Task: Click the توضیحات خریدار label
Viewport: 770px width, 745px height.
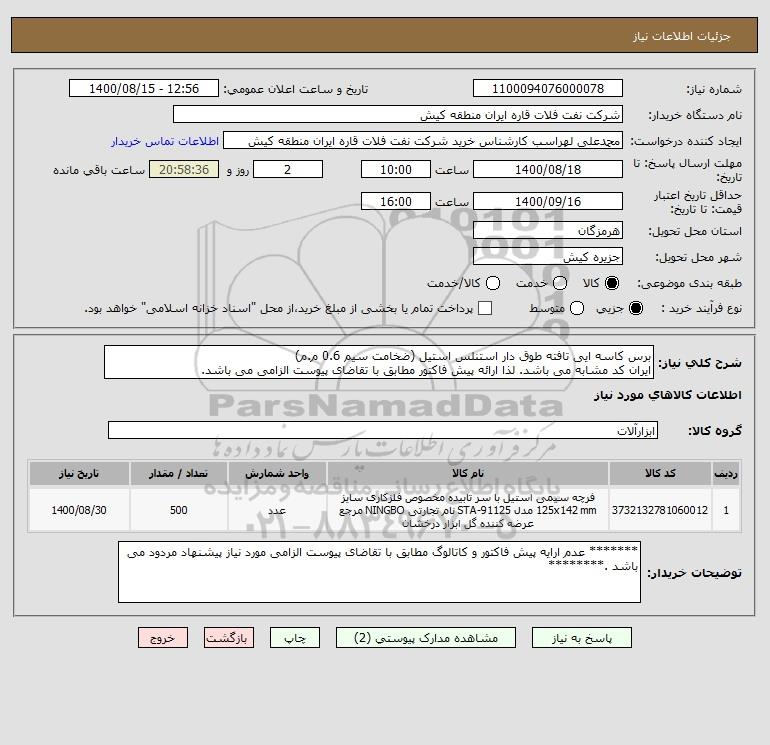Action: (x=694, y=573)
